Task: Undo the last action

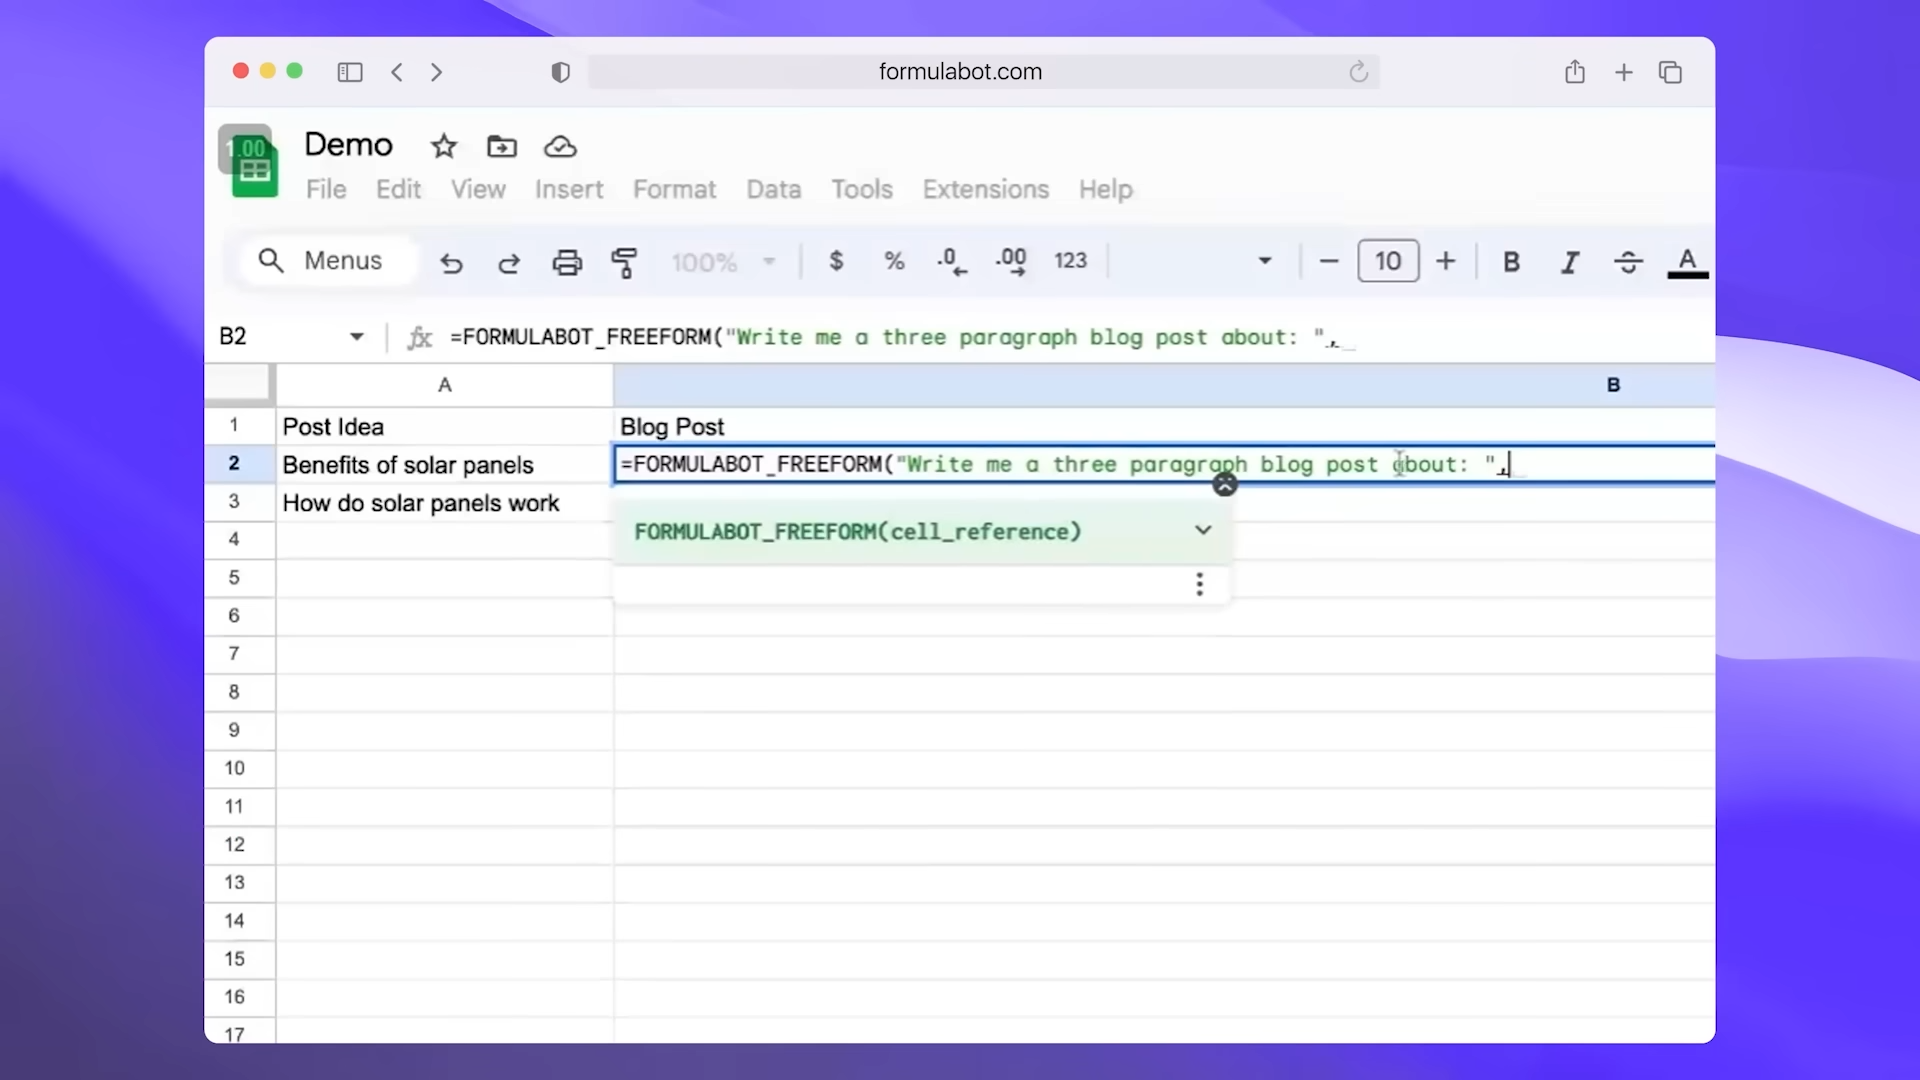Action: pos(451,262)
